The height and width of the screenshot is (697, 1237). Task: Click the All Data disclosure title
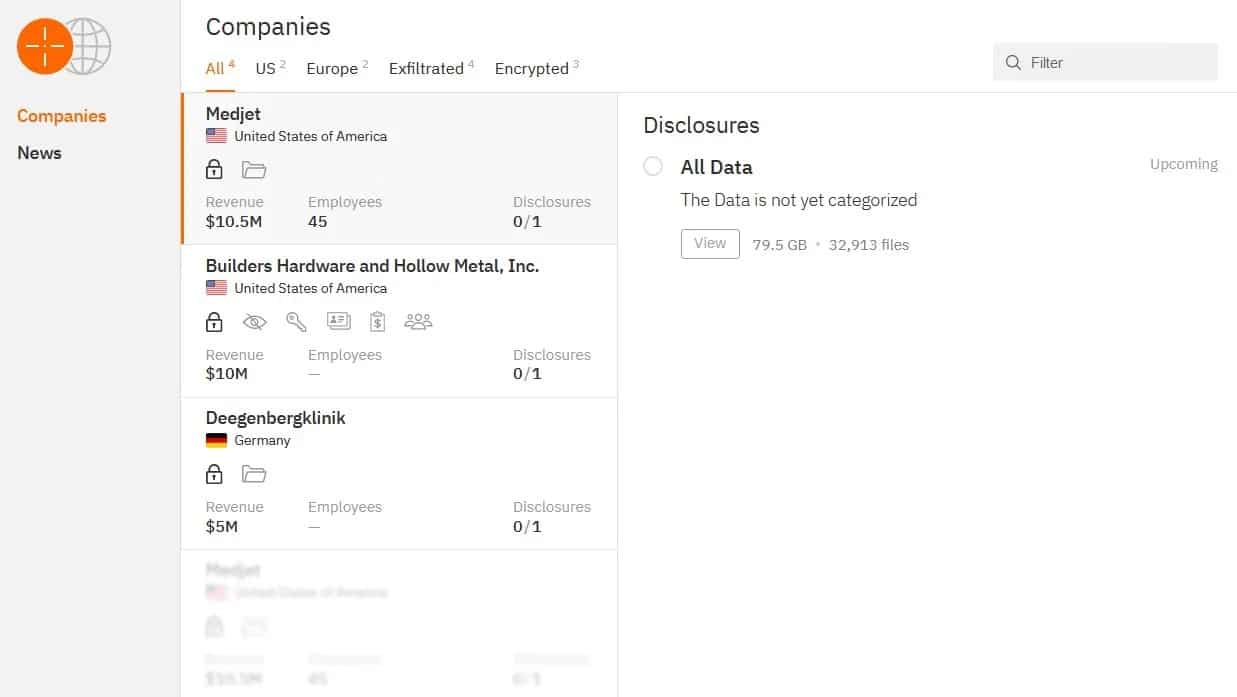click(716, 167)
